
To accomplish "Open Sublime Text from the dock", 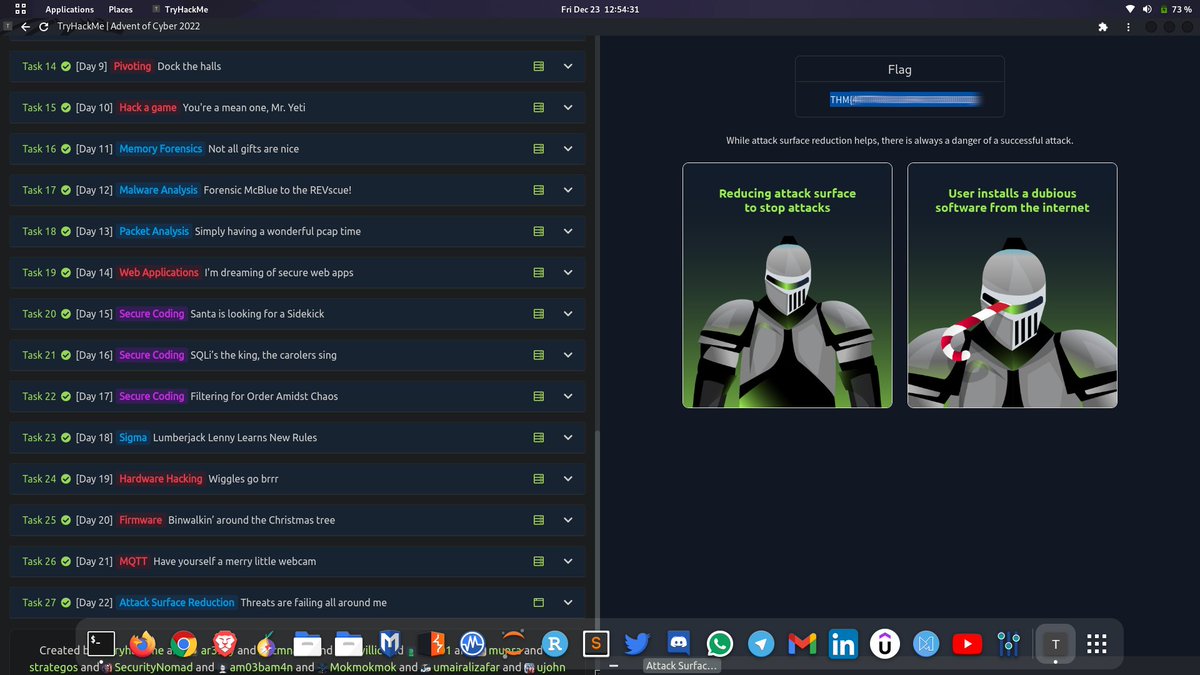I will pos(595,644).
